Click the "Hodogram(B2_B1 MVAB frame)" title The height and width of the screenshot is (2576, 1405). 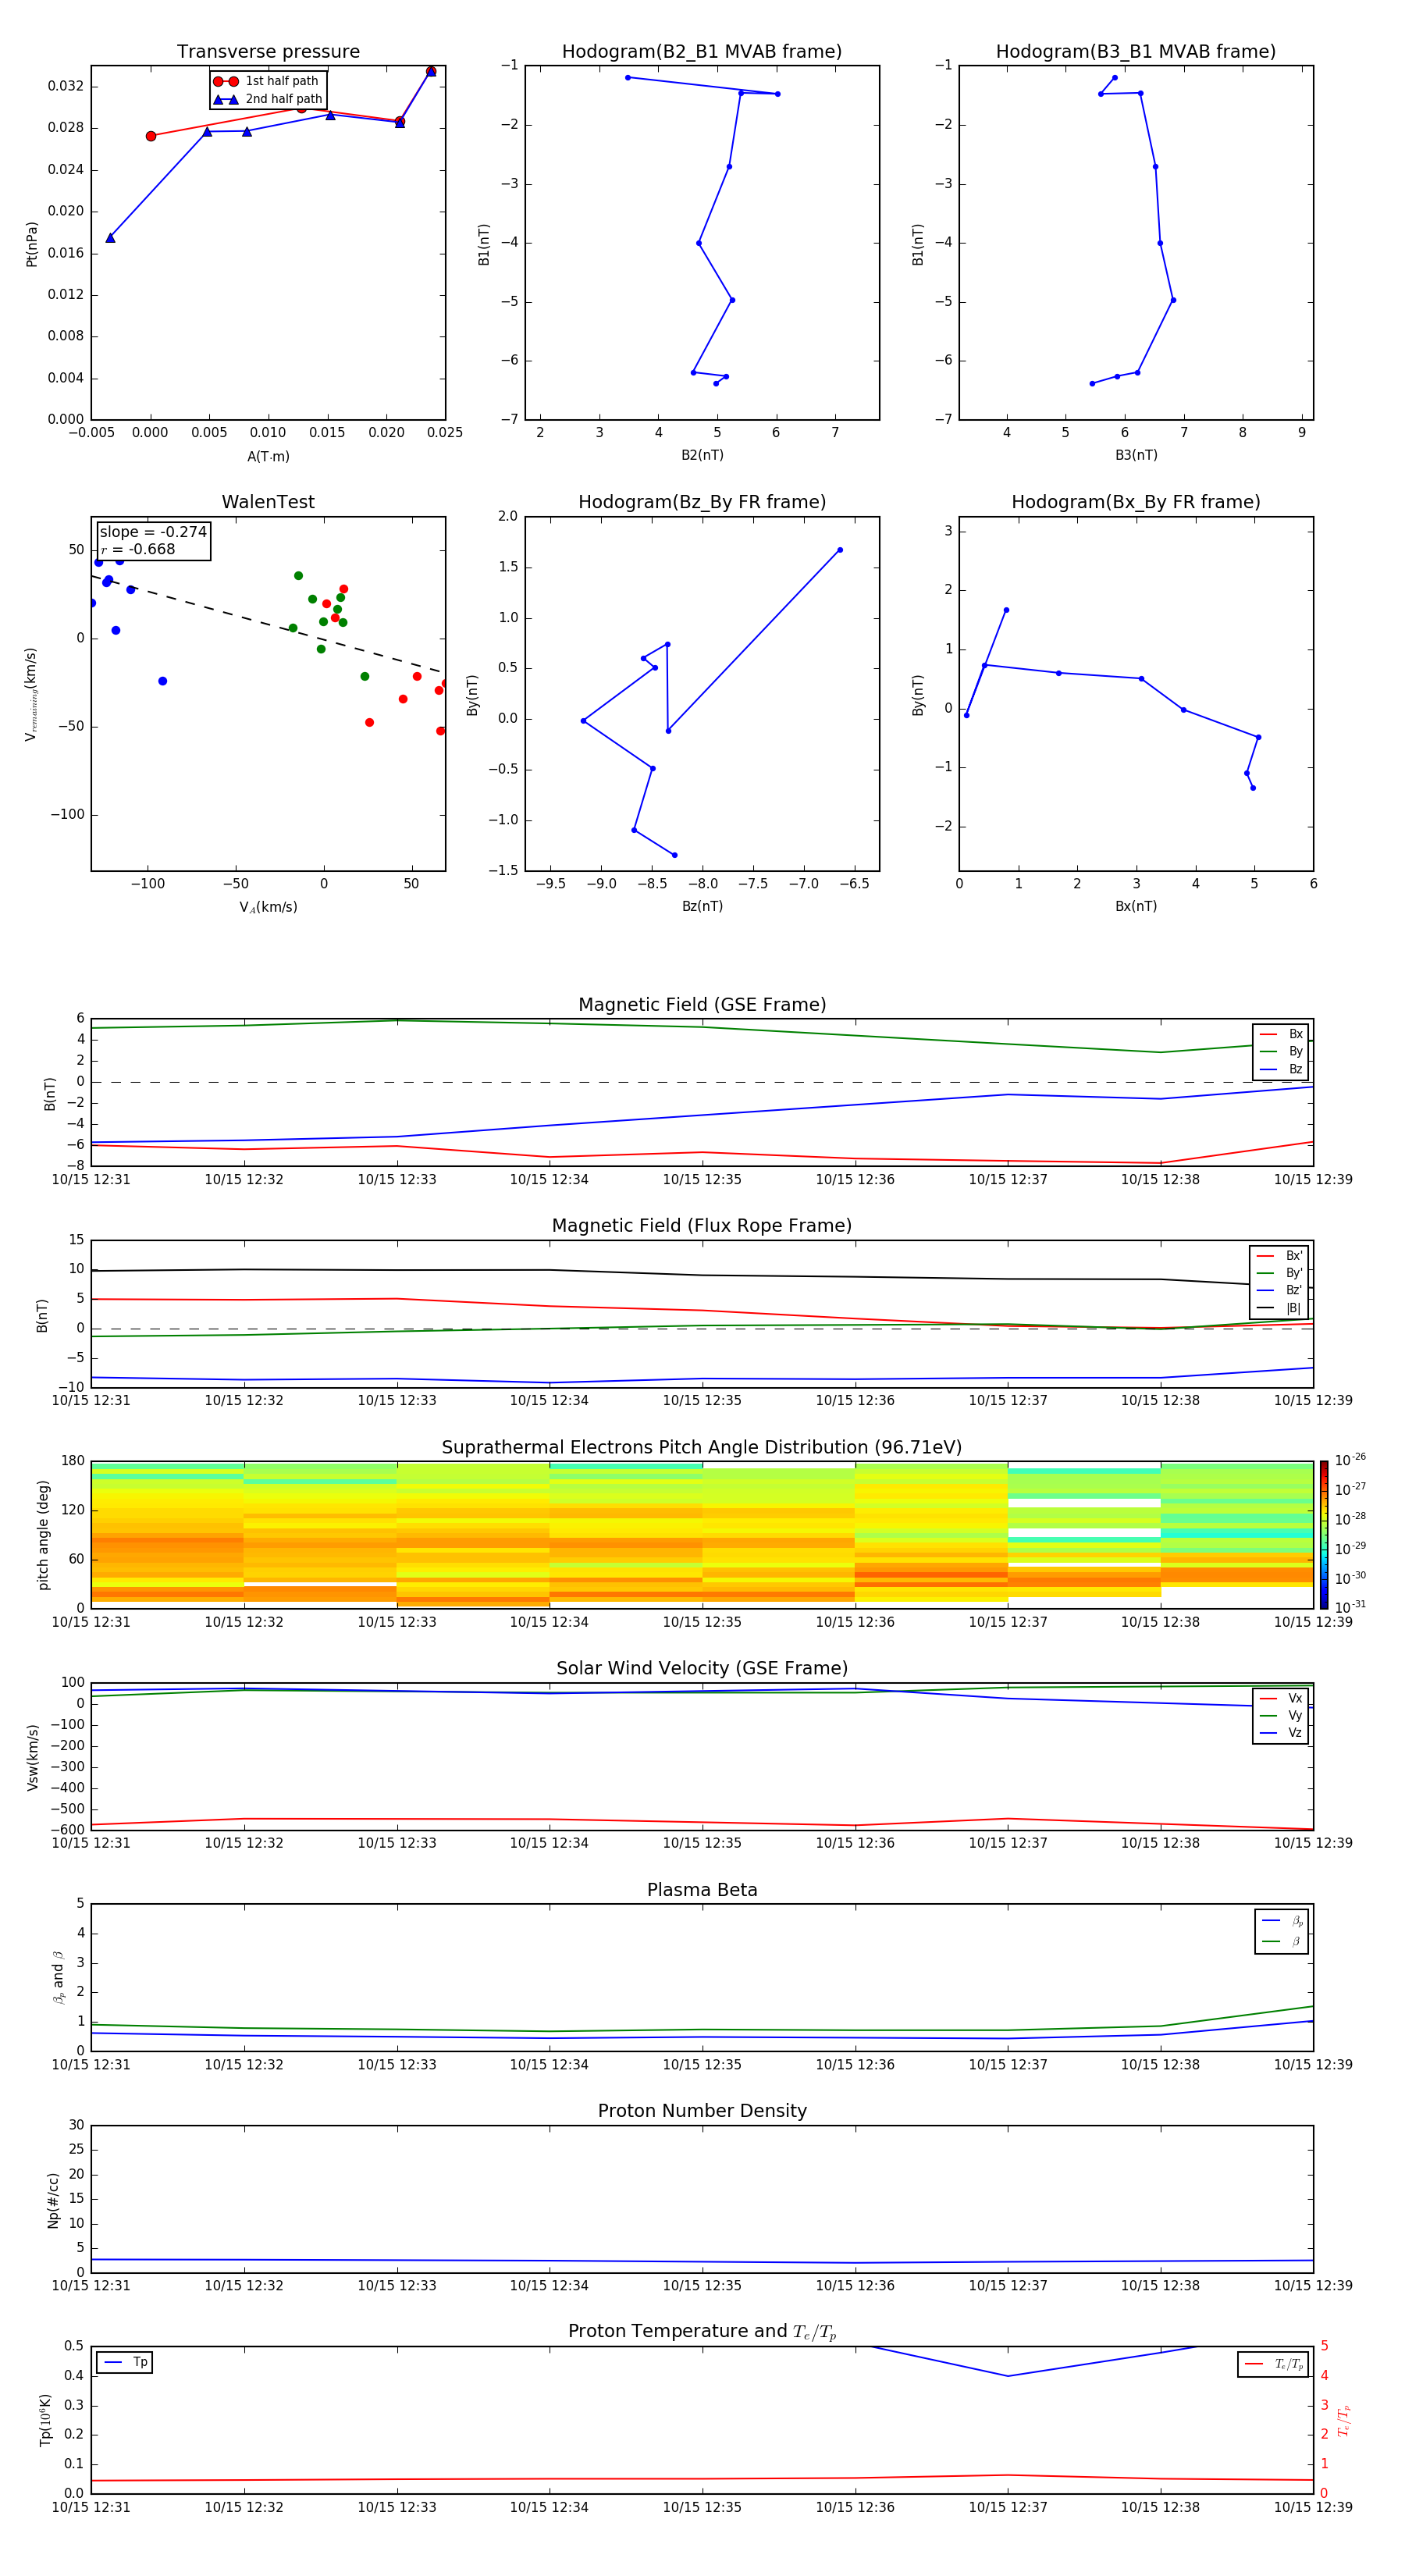(702, 52)
